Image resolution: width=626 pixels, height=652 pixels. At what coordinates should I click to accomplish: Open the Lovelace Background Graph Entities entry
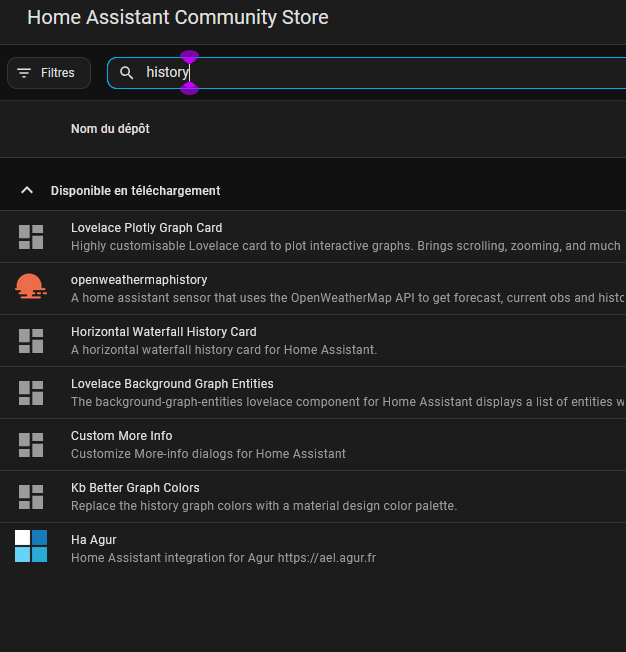(x=313, y=393)
